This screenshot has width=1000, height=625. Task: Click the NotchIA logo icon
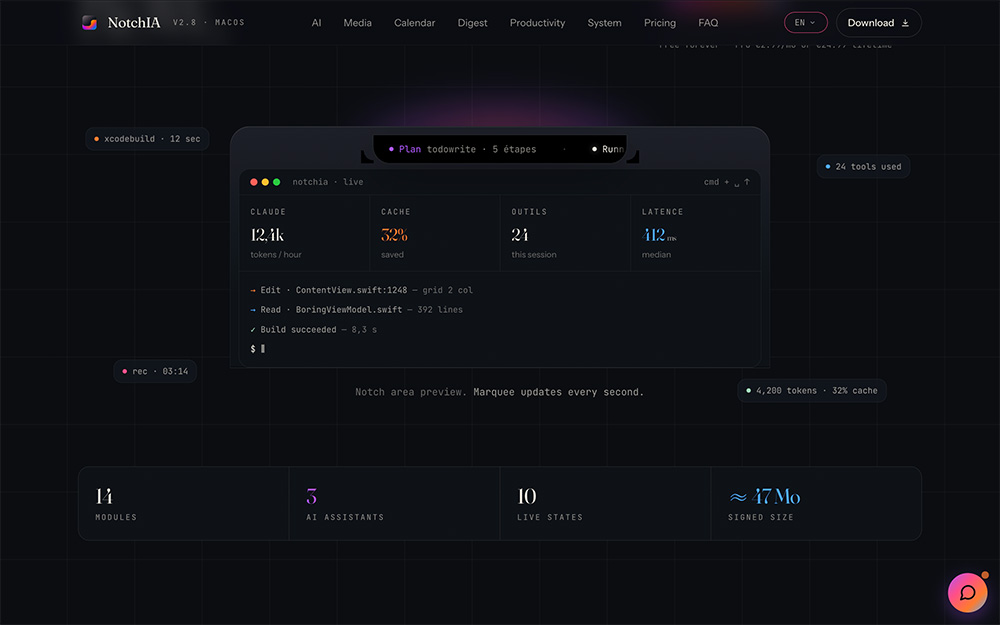point(89,23)
